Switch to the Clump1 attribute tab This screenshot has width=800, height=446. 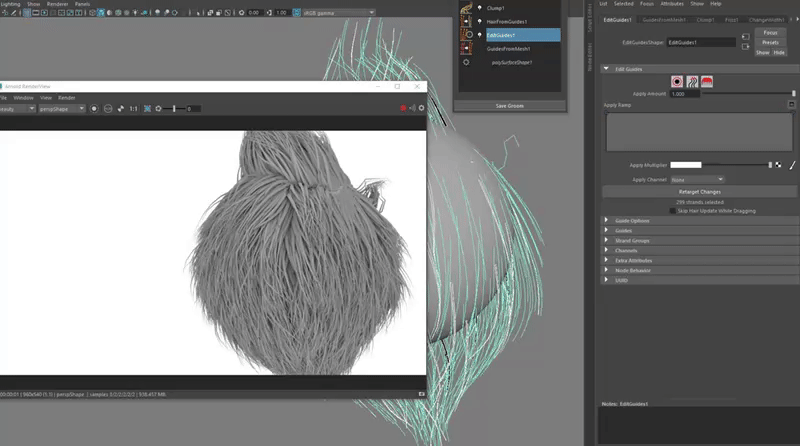click(705, 20)
